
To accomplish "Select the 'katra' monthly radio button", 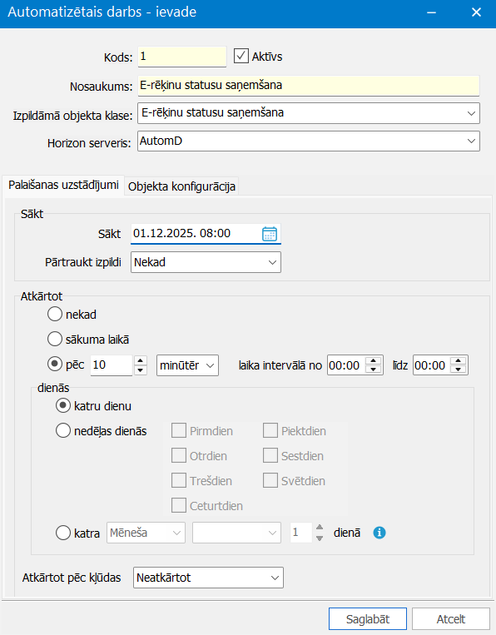I will click(x=63, y=533).
